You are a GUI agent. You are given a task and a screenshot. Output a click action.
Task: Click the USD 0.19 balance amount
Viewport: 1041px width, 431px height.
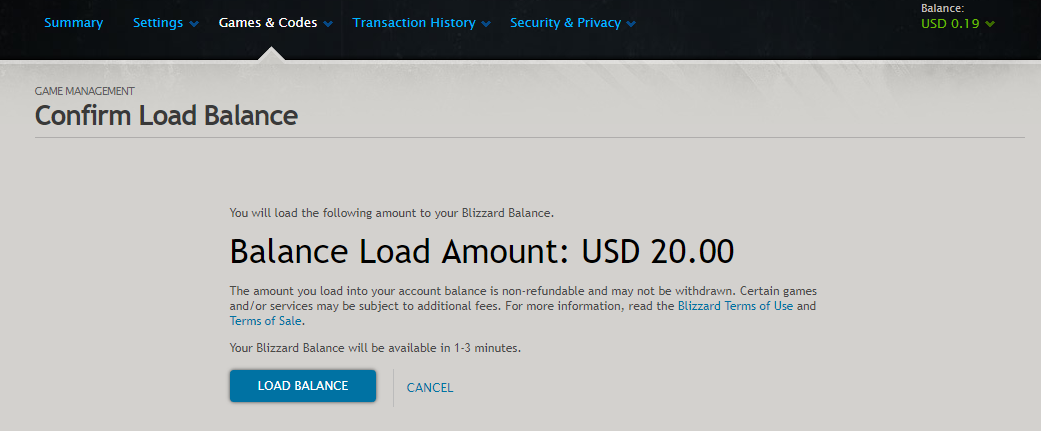[950, 23]
